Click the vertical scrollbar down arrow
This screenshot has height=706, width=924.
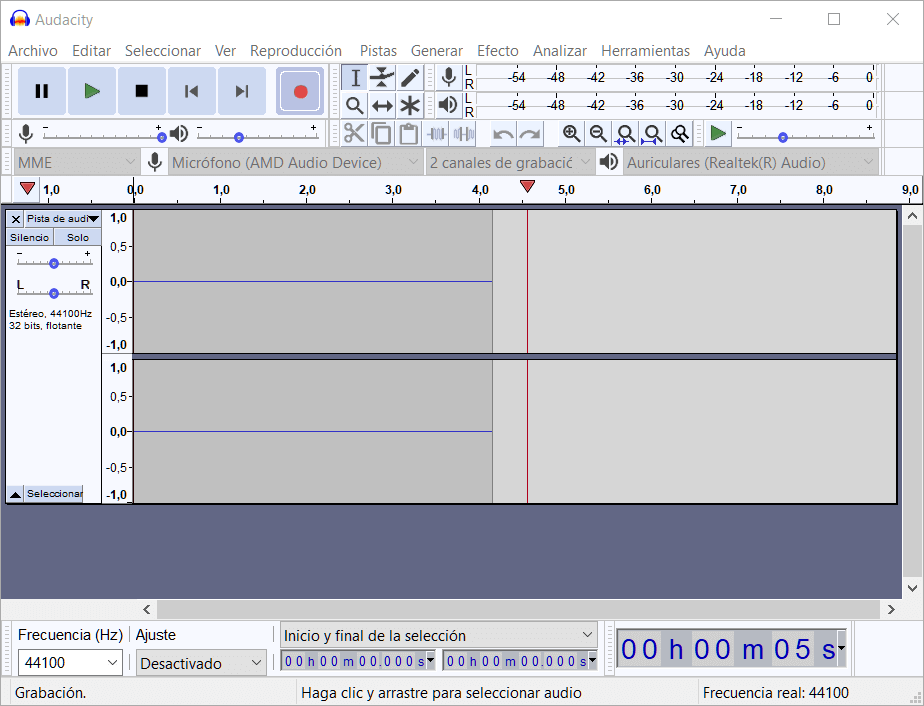[912, 588]
